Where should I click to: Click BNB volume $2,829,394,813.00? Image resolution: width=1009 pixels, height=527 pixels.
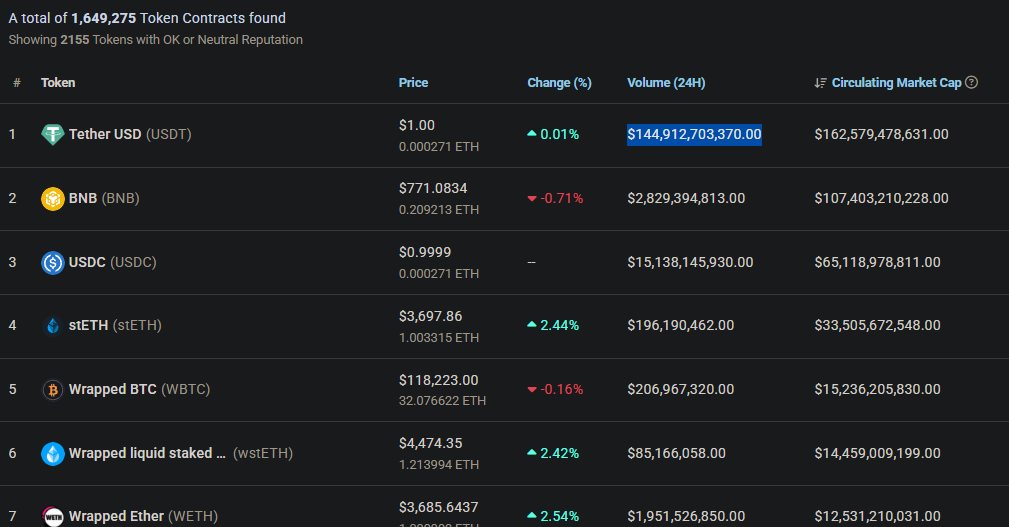point(686,198)
